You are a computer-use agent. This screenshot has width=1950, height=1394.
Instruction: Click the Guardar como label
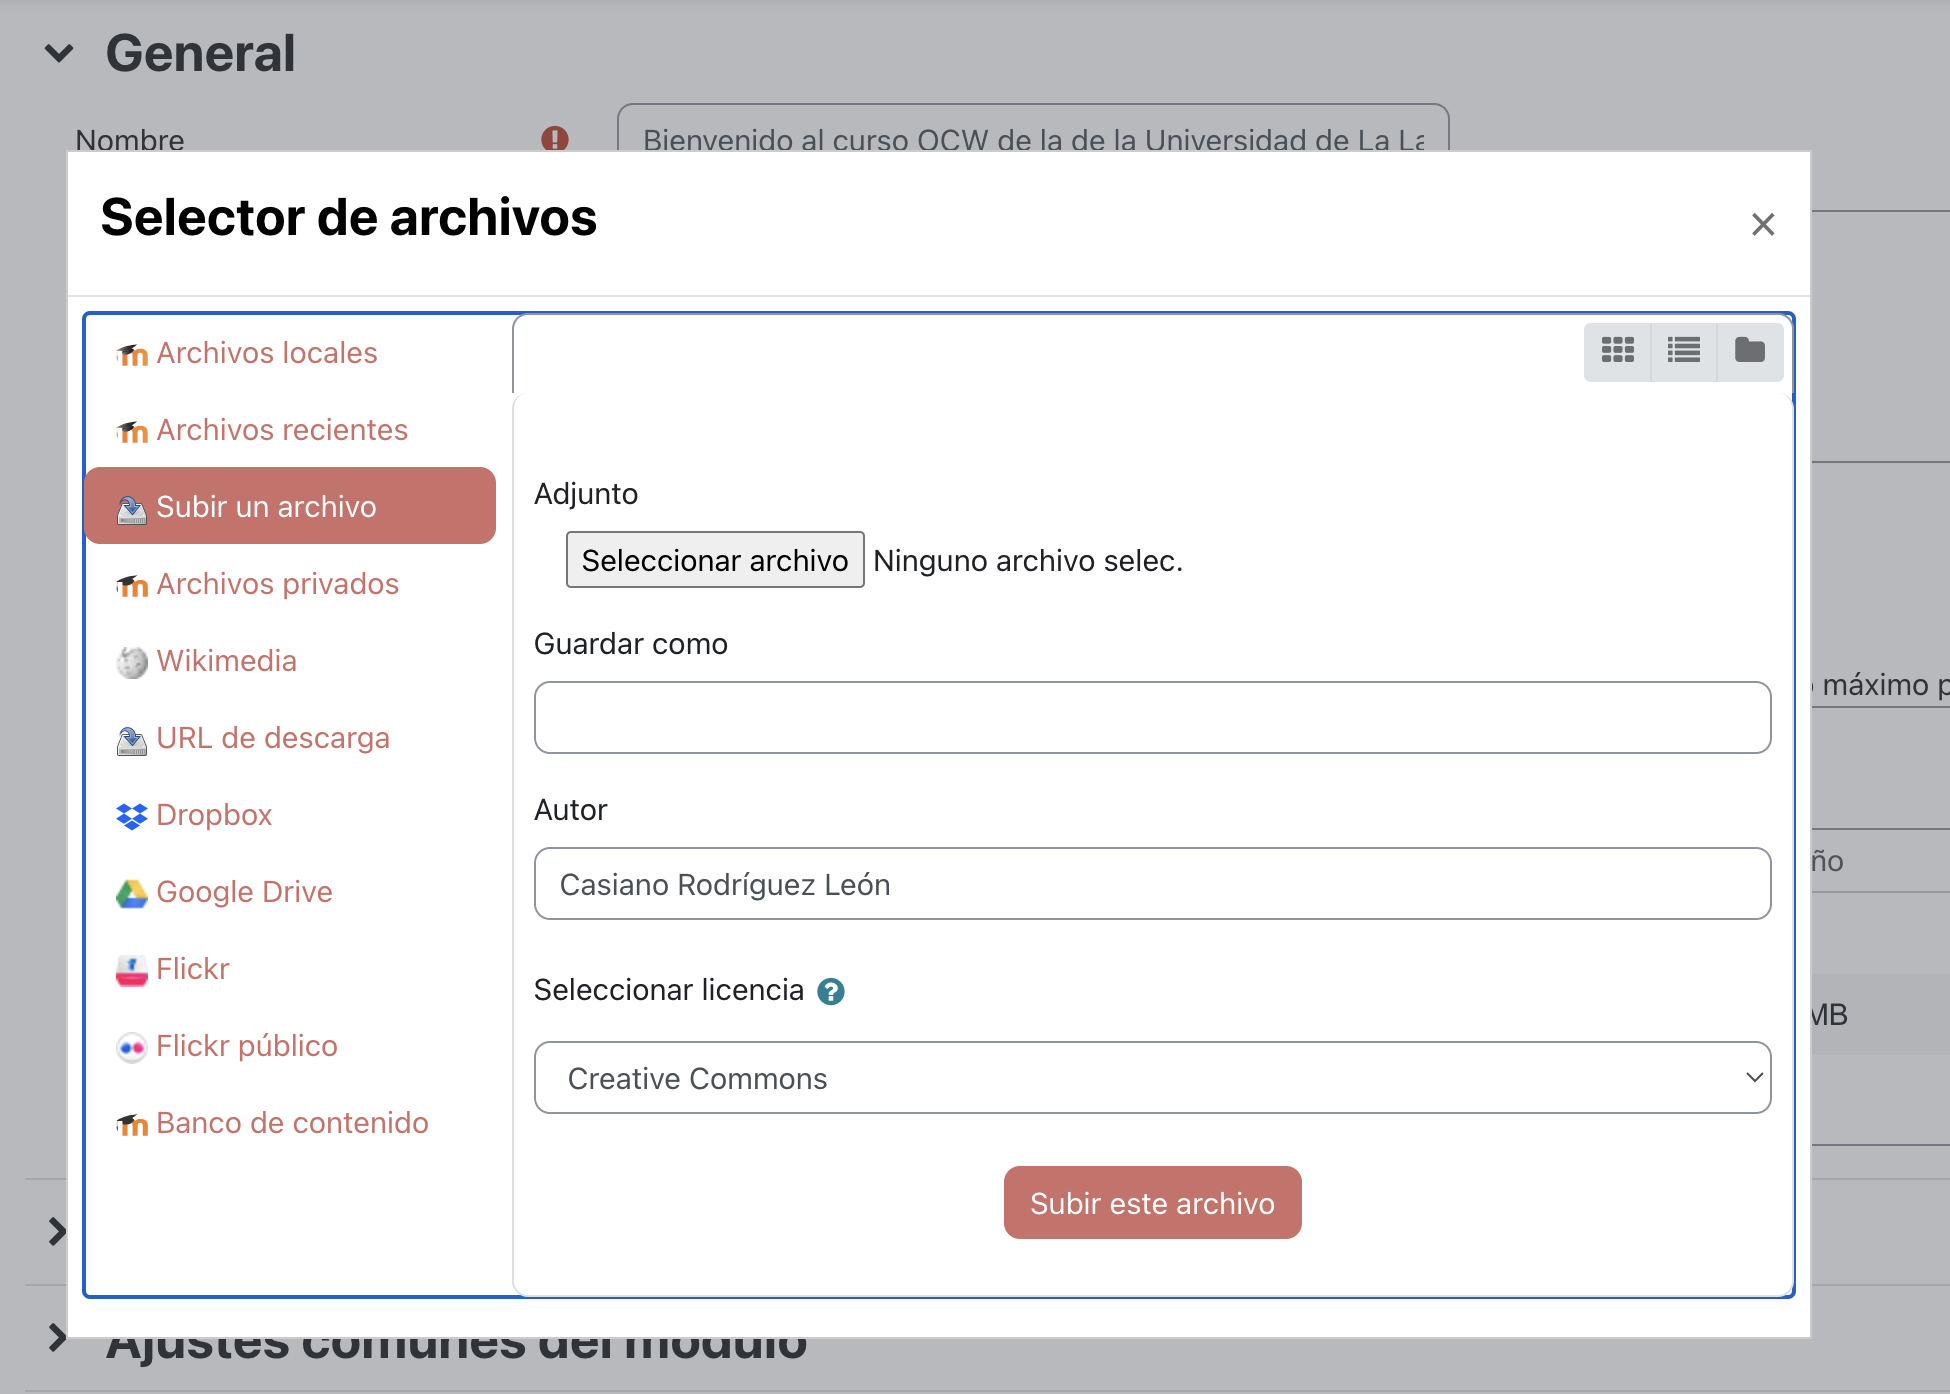(631, 644)
